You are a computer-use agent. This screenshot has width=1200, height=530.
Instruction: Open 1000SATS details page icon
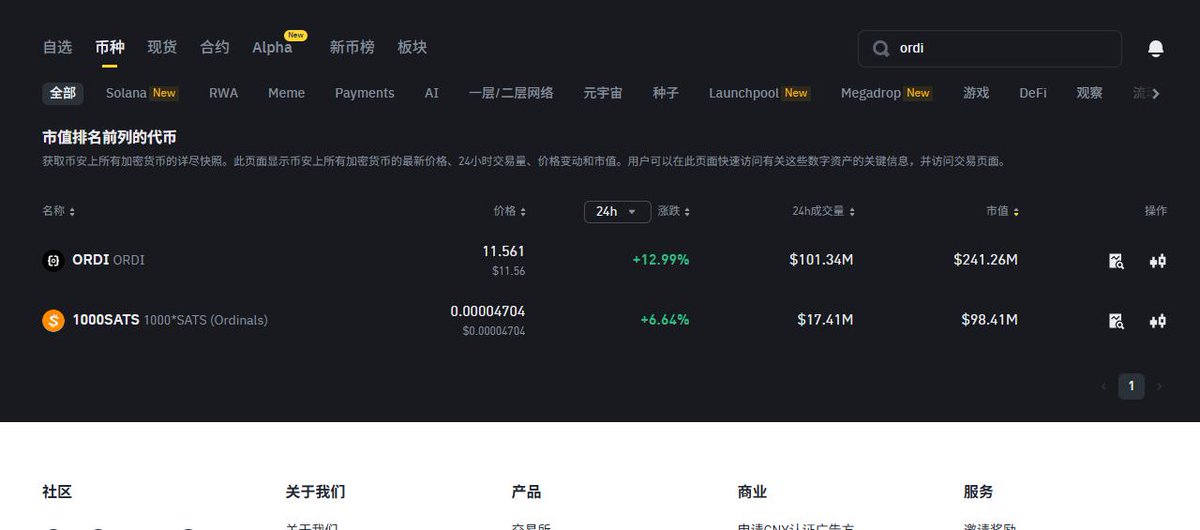point(1116,320)
